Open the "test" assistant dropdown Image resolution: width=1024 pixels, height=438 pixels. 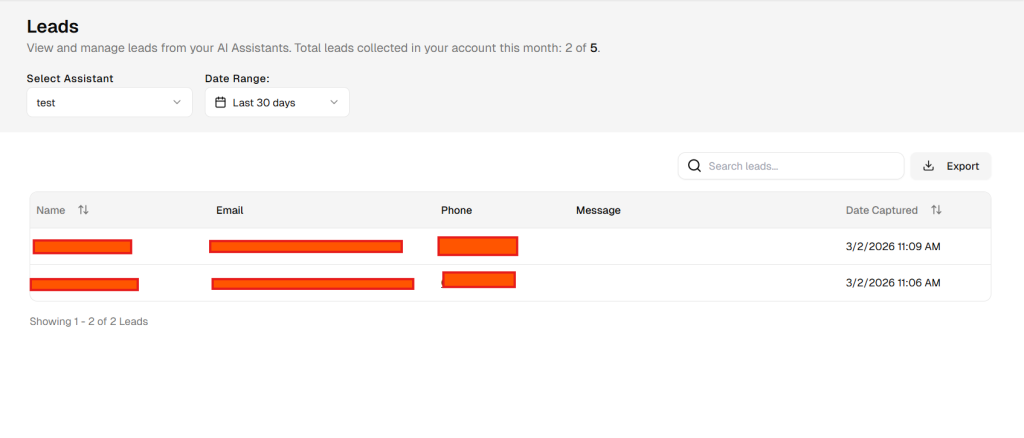[x=109, y=102]
